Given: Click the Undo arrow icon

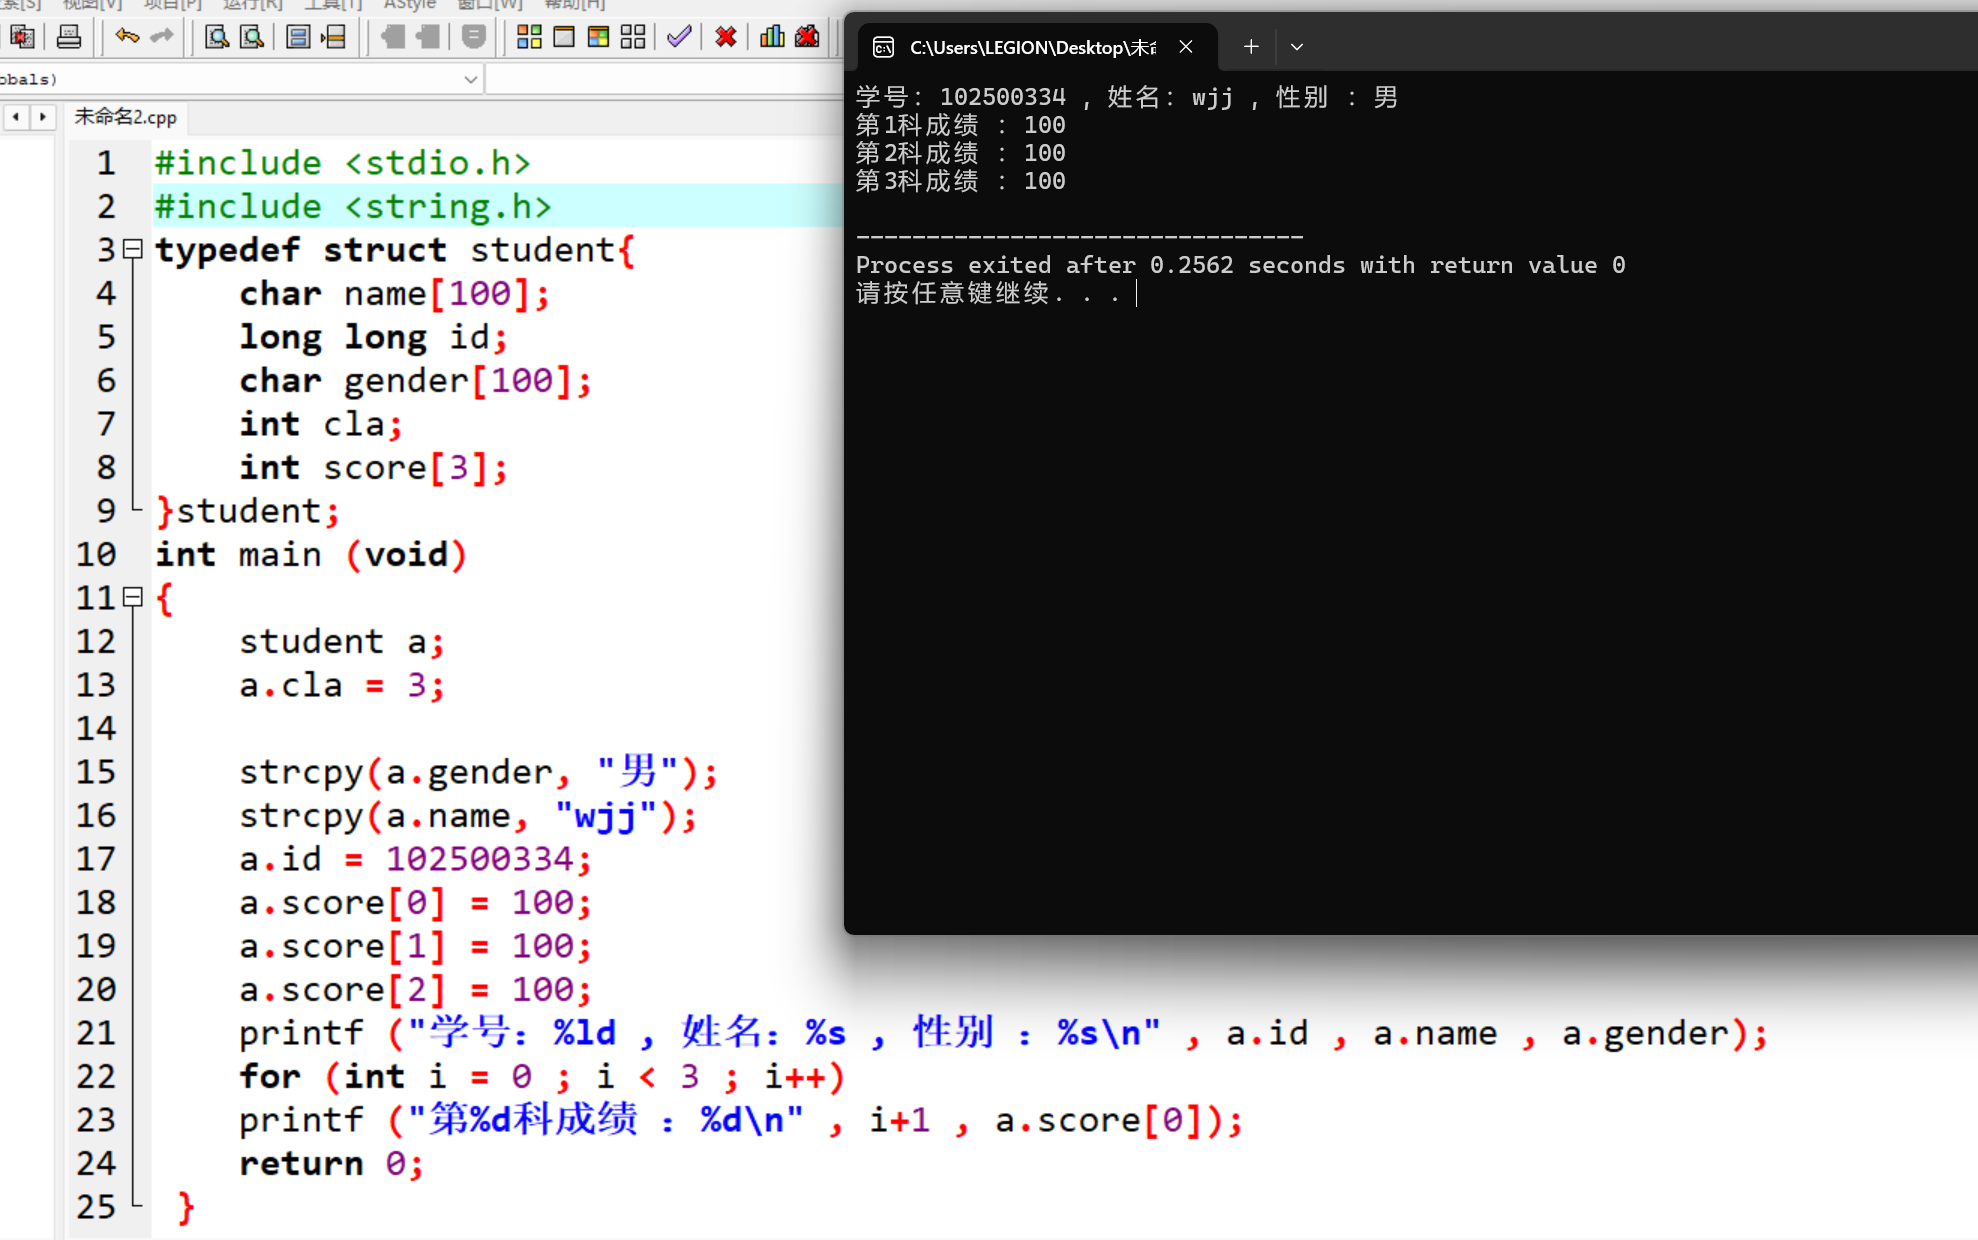Looking at the screenshot, I should click(x=126, y=37).
